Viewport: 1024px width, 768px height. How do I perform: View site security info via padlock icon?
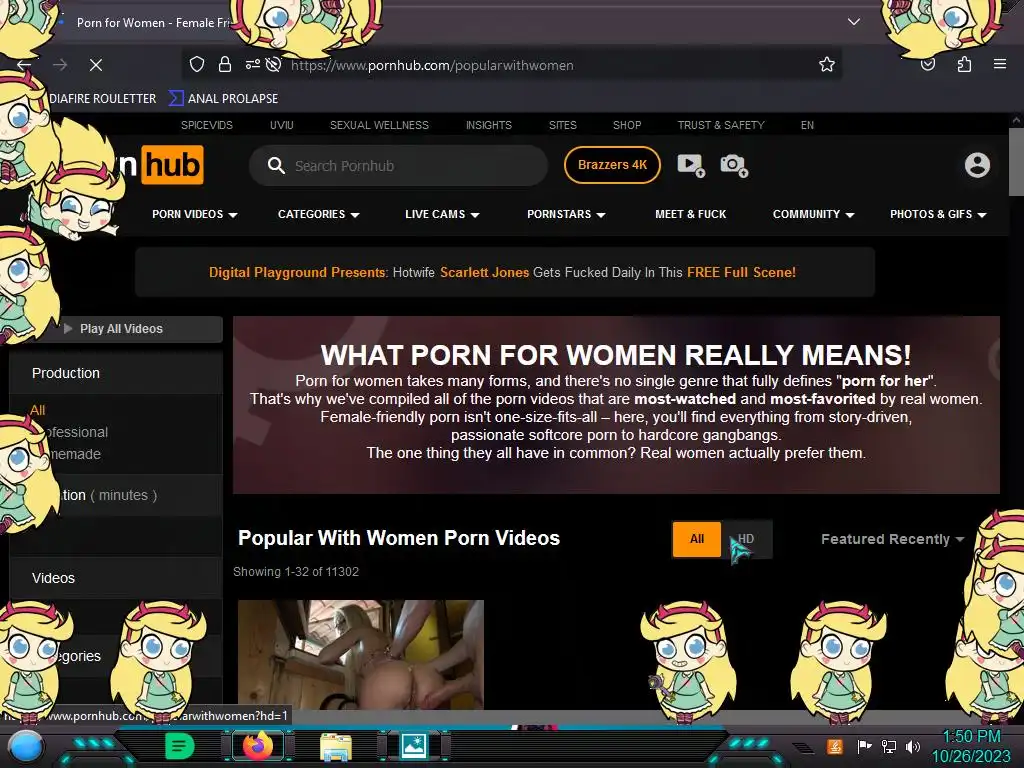point(225,65)
